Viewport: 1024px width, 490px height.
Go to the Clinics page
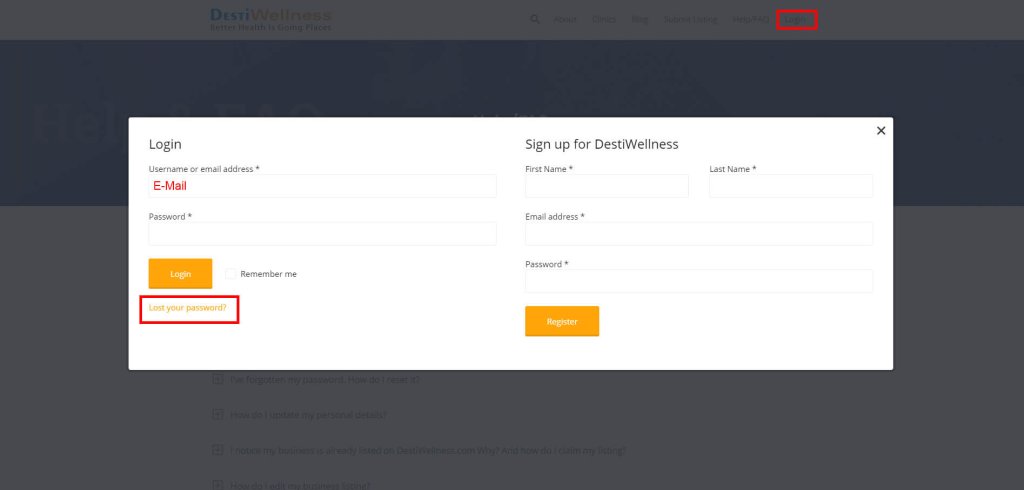(604, 19)
